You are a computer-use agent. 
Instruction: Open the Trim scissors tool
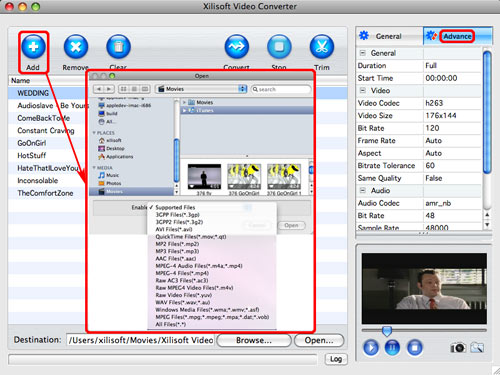pyautogui.click(x=322, y=47)
